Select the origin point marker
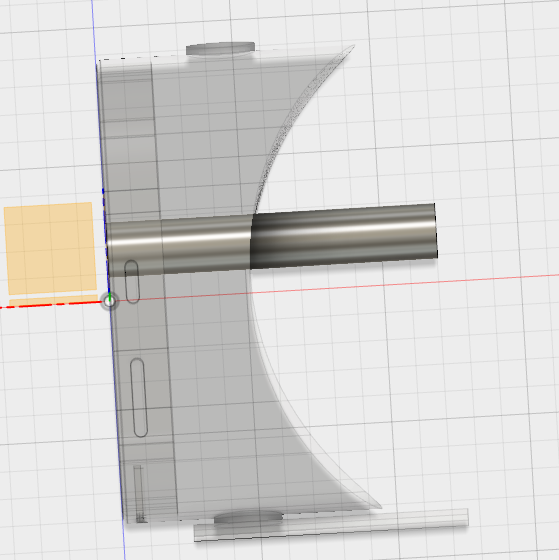Viewport: 559px width, 560px height. [110, 301]
